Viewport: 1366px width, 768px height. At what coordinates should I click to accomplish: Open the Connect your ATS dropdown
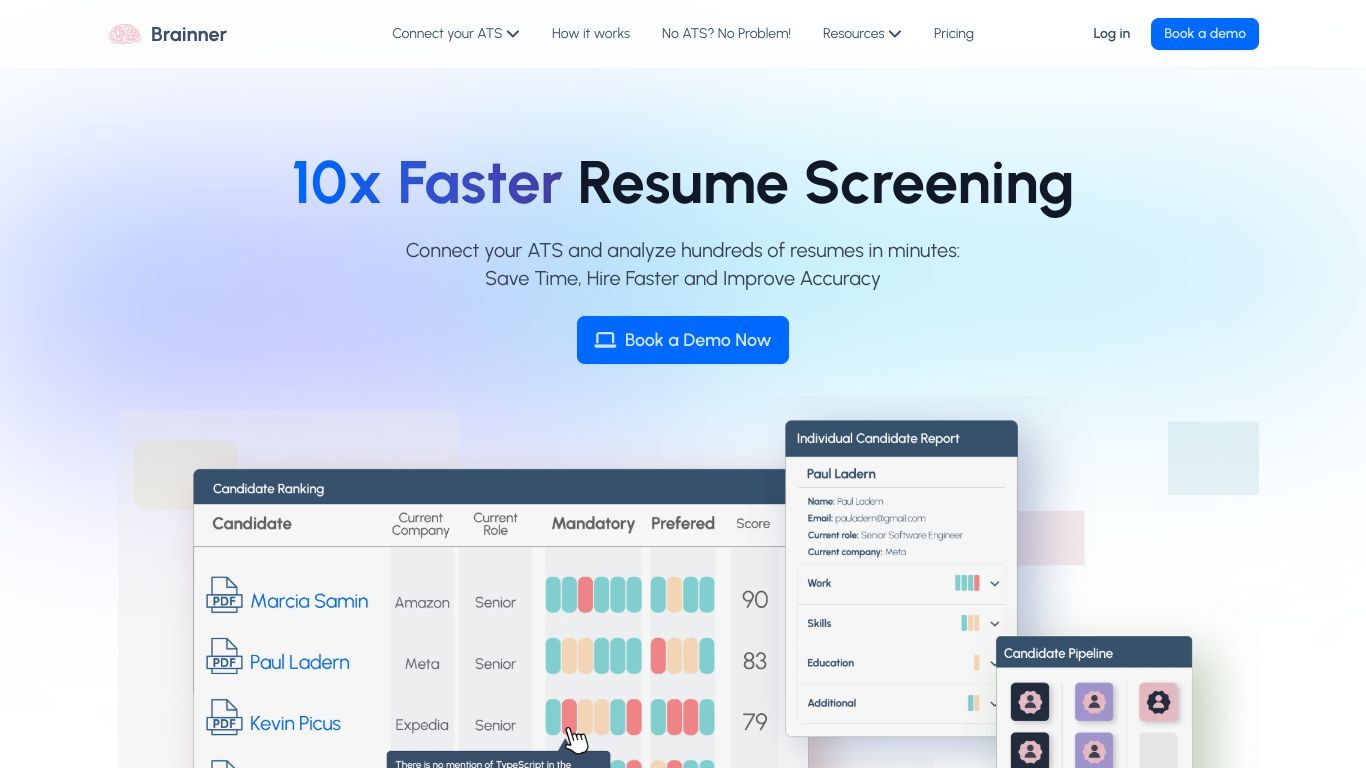point(455,34)
